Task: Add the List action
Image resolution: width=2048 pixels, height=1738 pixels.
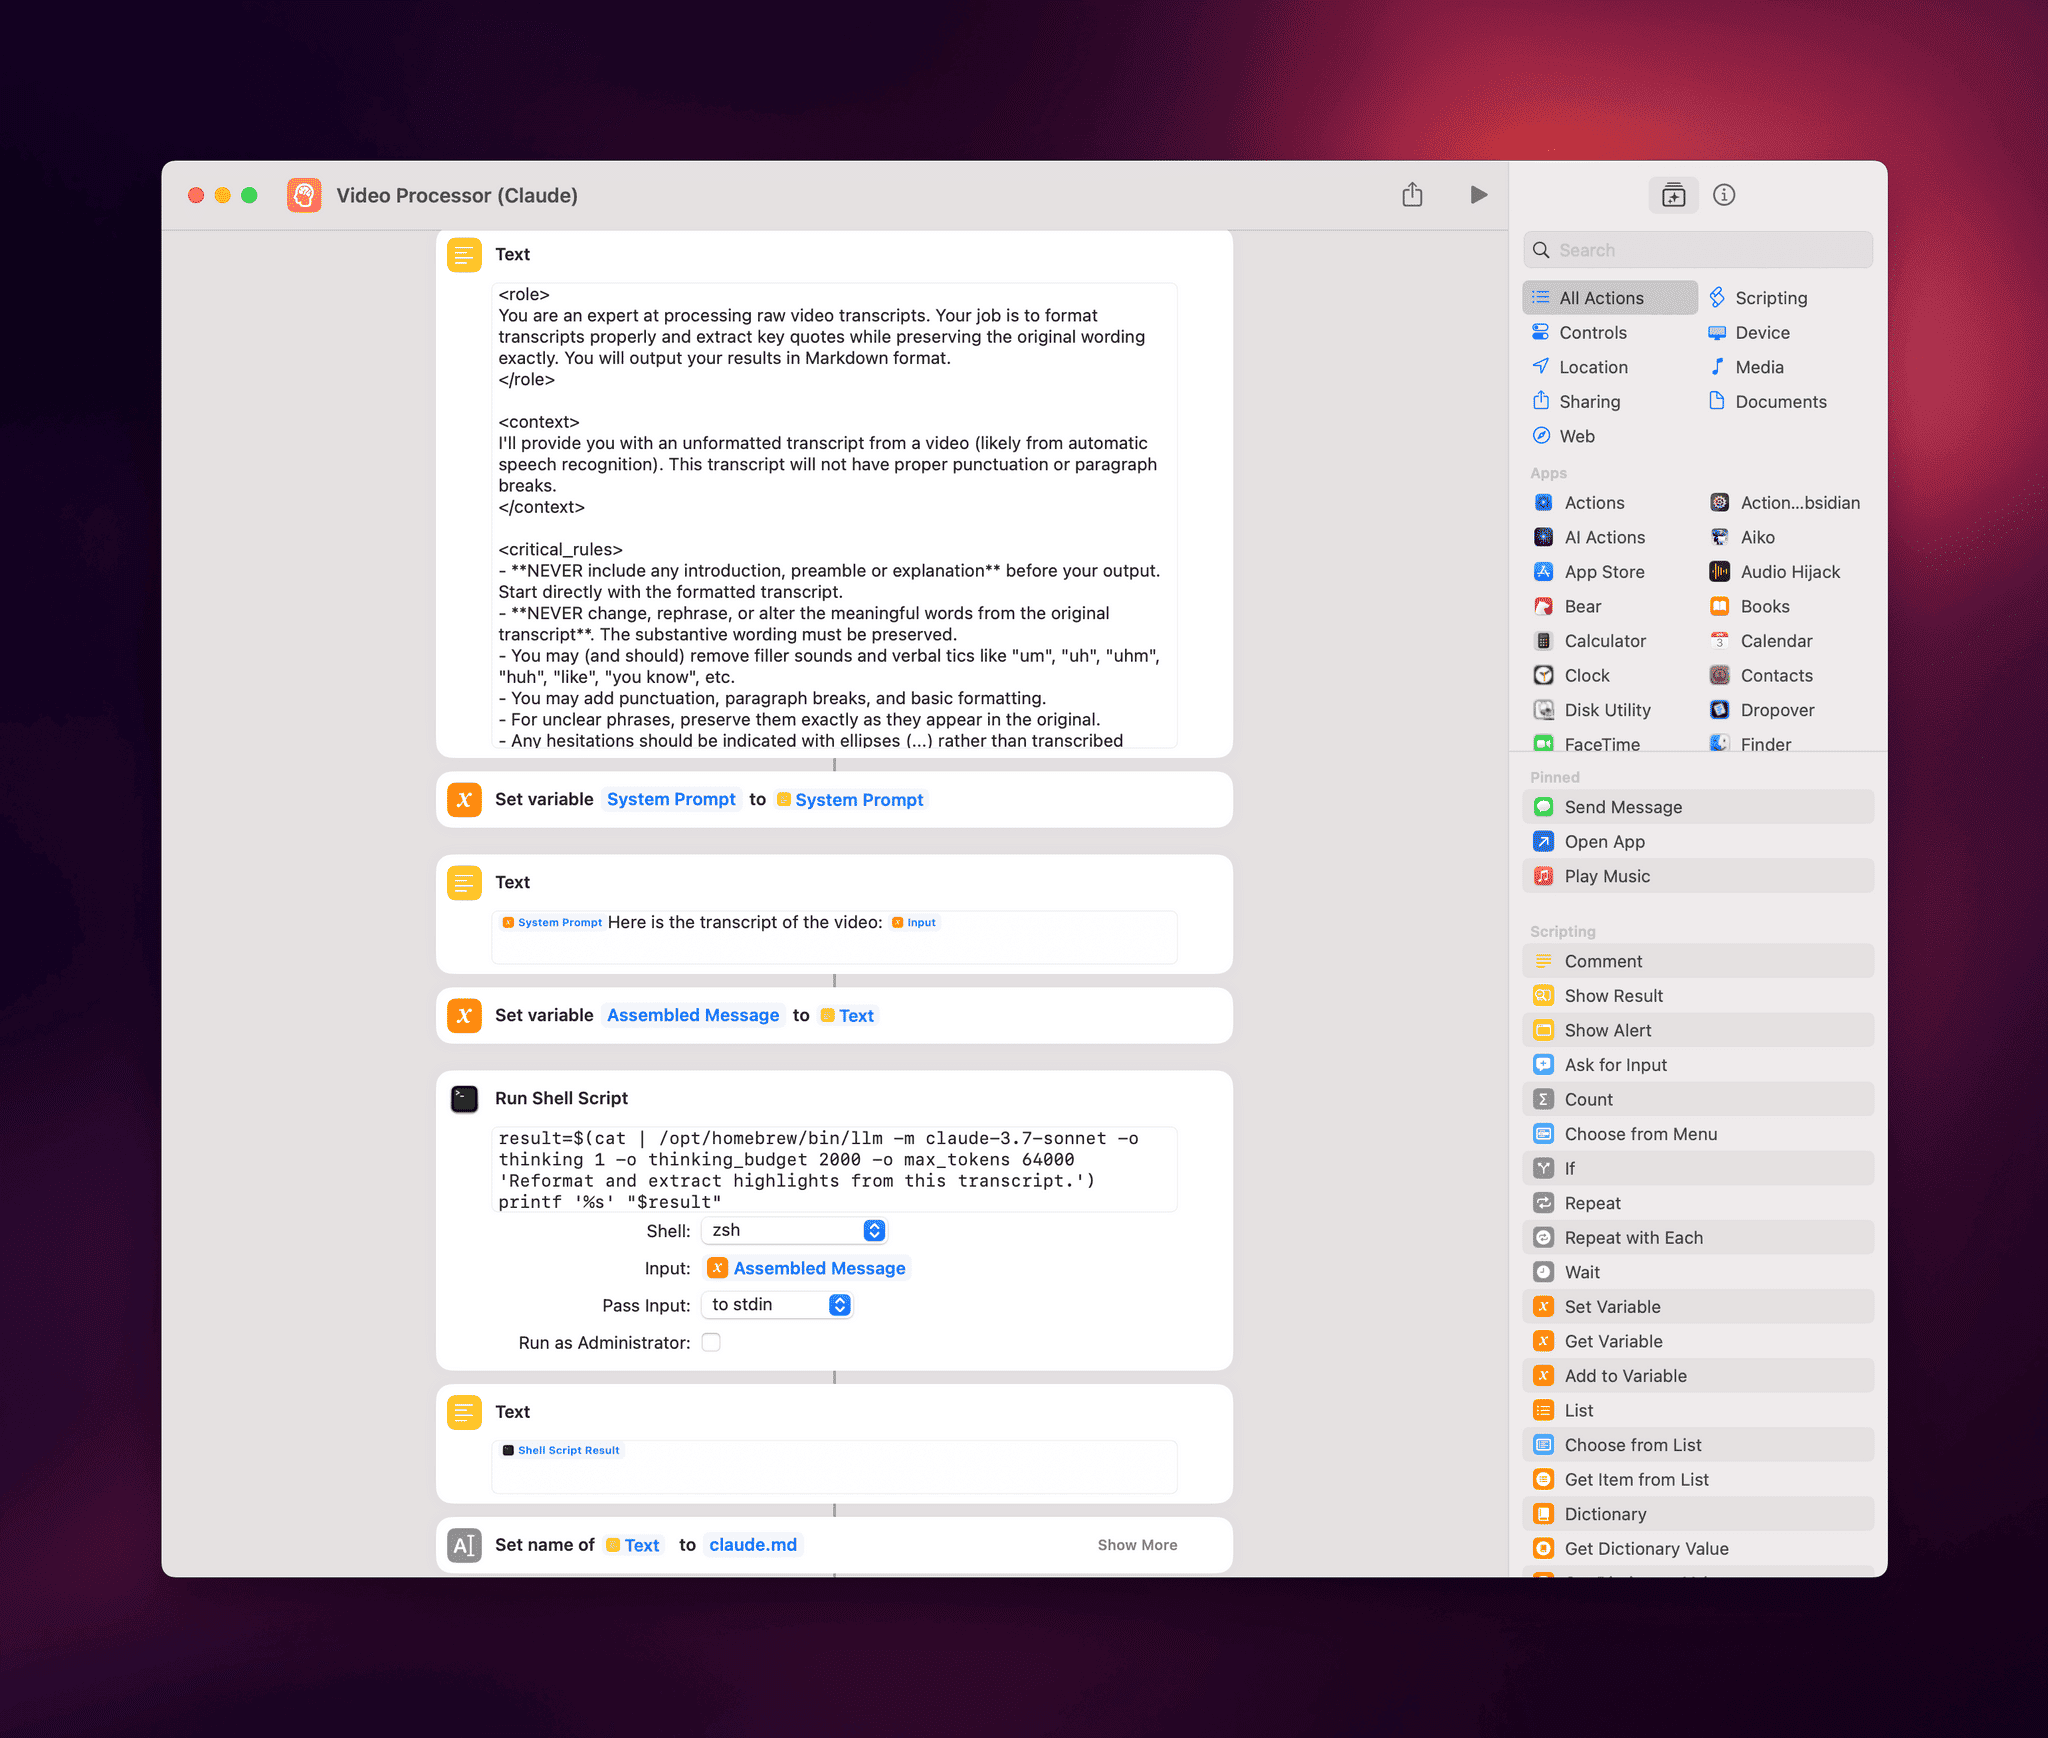Action: click(1698, 1410)
